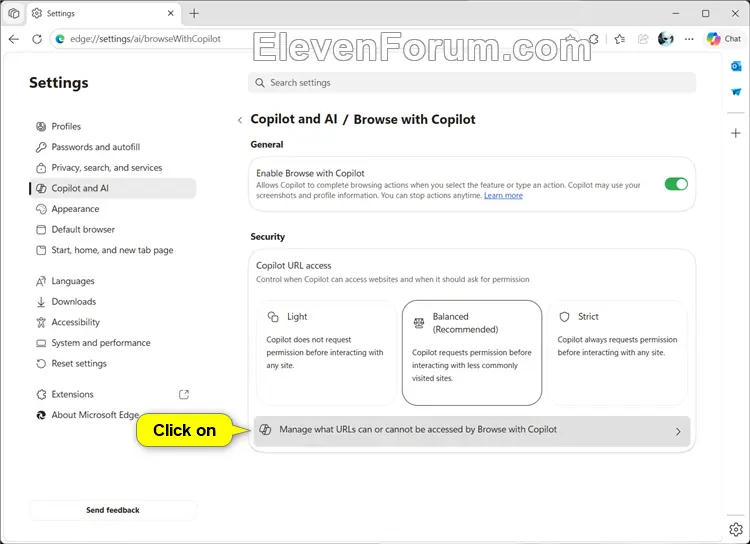Open the profile avatar menu

666,39
